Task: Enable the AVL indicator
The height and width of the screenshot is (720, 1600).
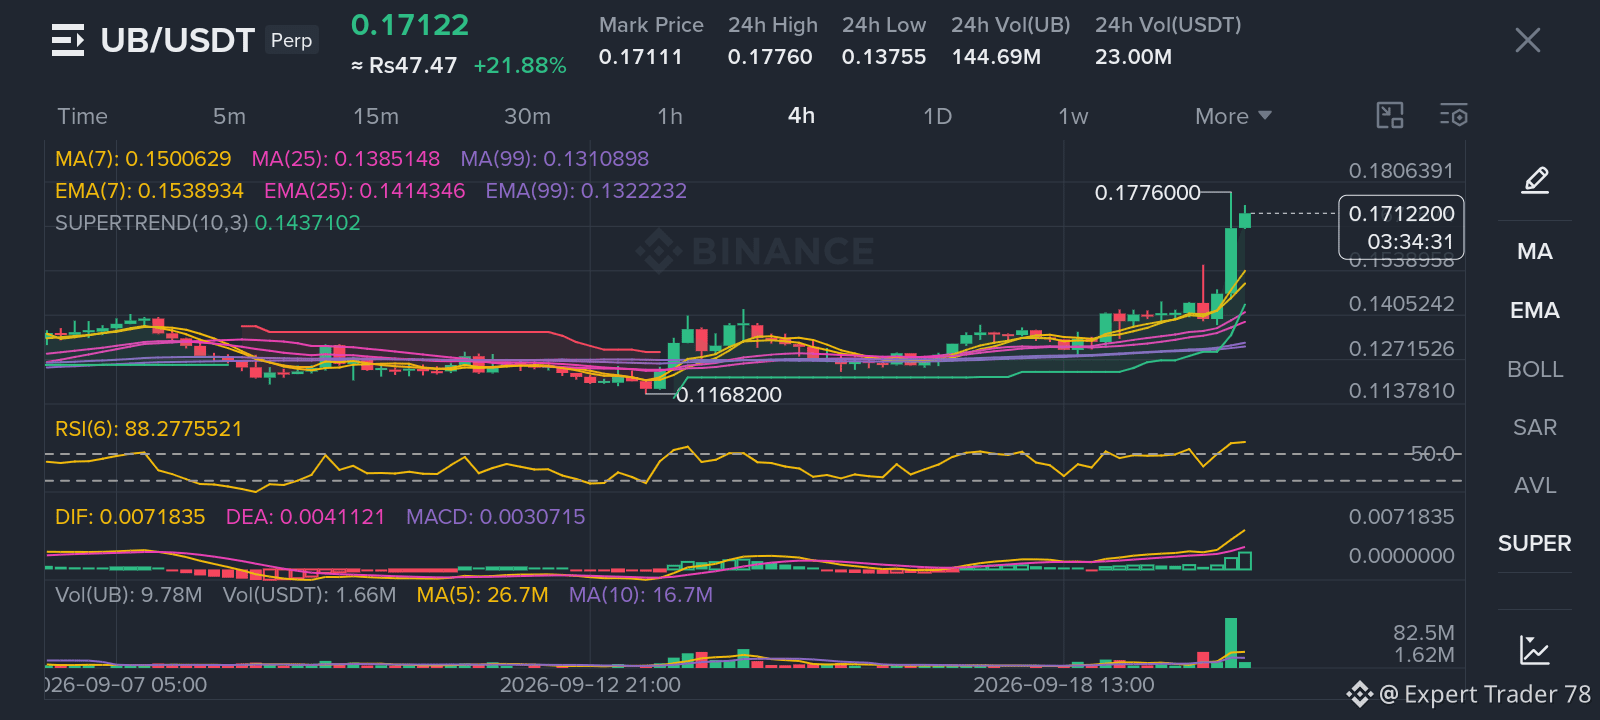Action: tap(1535, 486)
